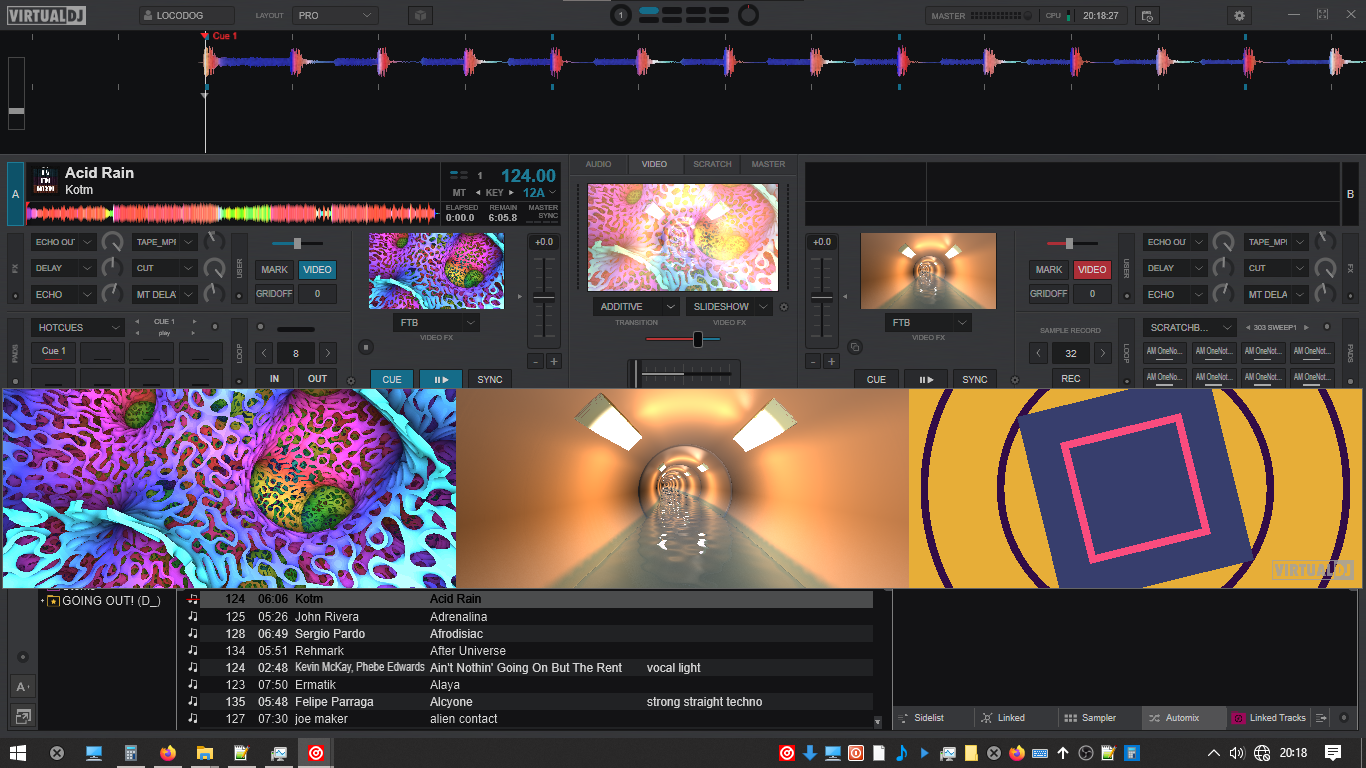
Task: Click right deck clone deck icon
Action: [x=855, y=347]
